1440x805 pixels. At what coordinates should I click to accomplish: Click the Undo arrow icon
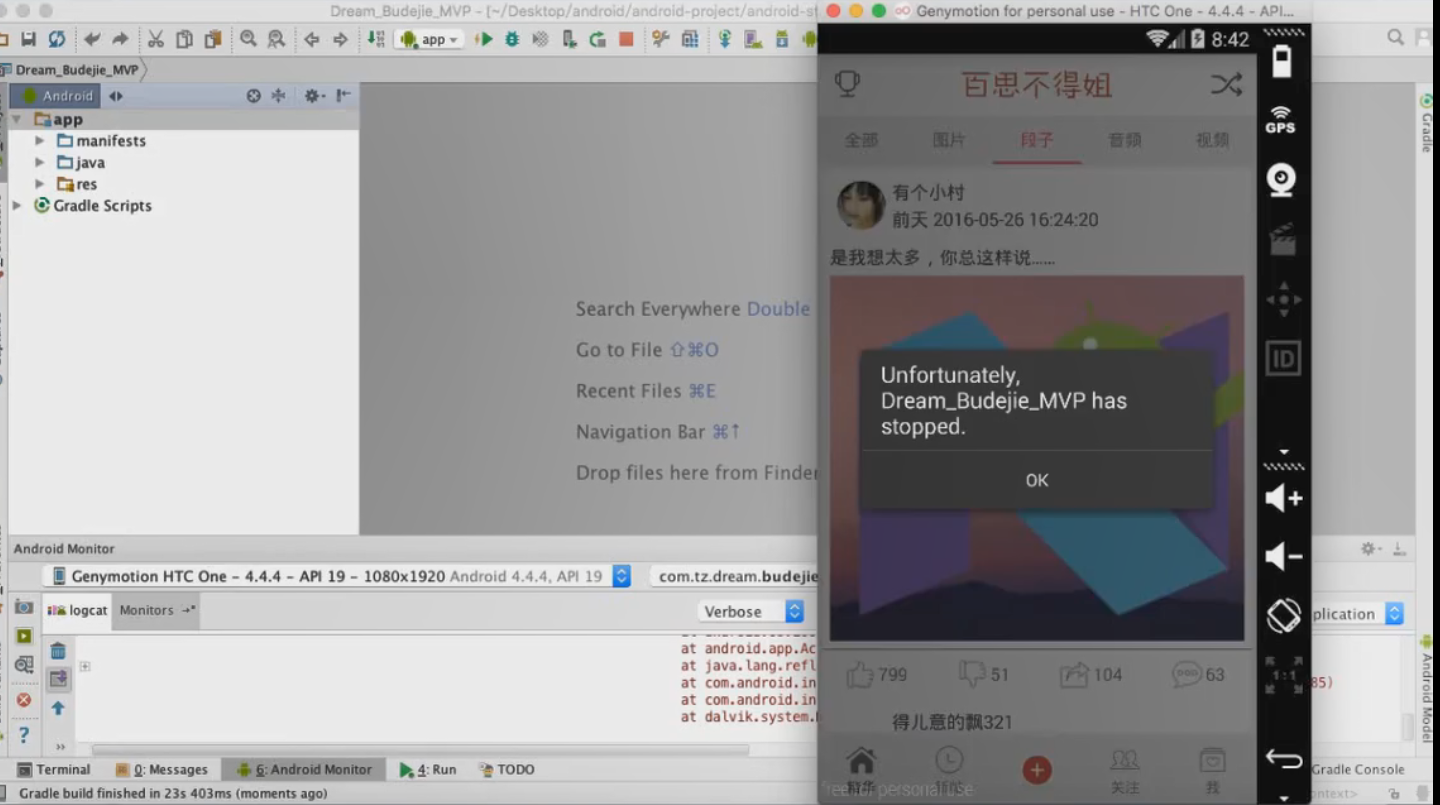[92, 39]
